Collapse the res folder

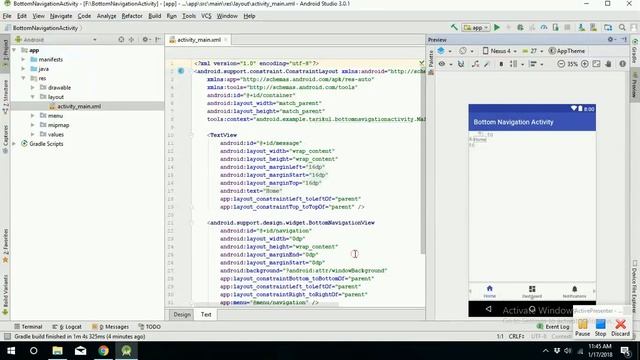(23, 78)
